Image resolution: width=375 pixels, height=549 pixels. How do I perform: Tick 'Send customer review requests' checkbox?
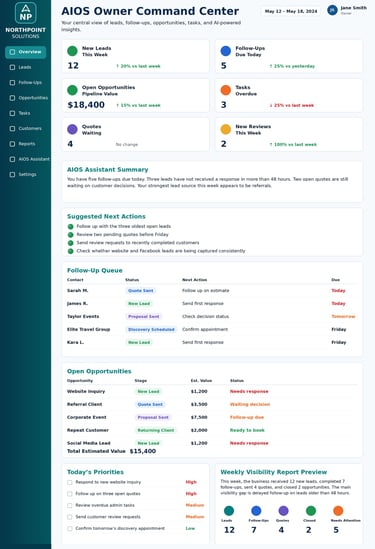coord(70,517)
